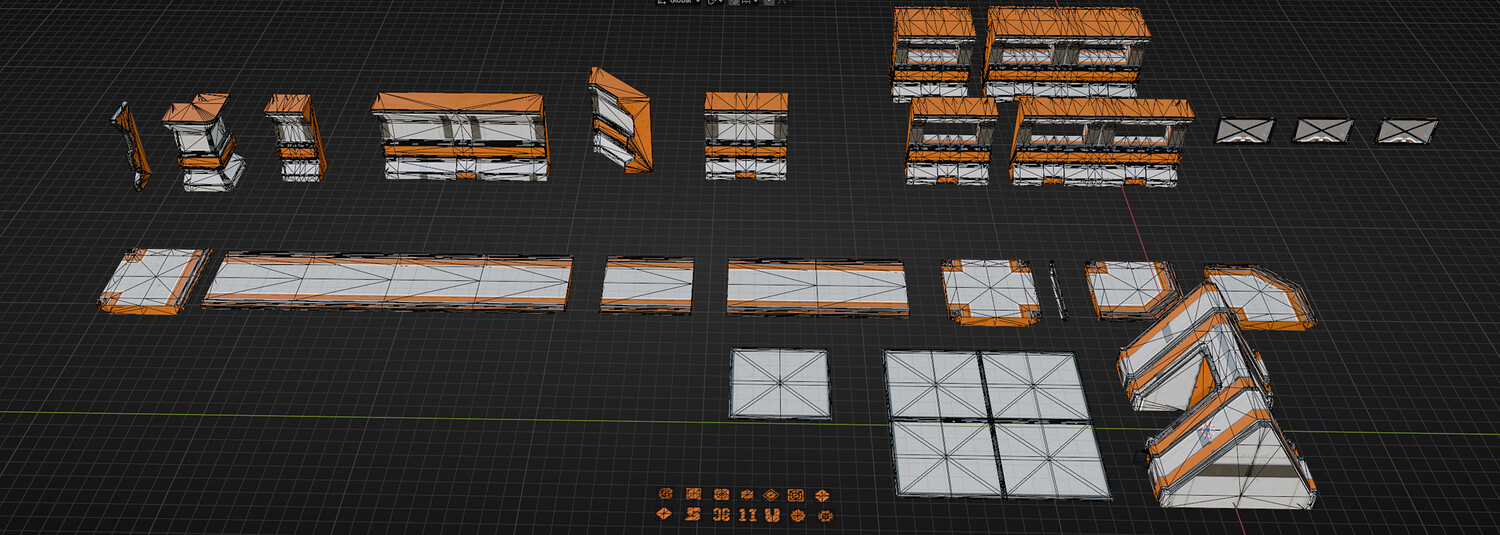
Task: Select the very thin vertical floor sliver
Action: [x=1058, y=290]
